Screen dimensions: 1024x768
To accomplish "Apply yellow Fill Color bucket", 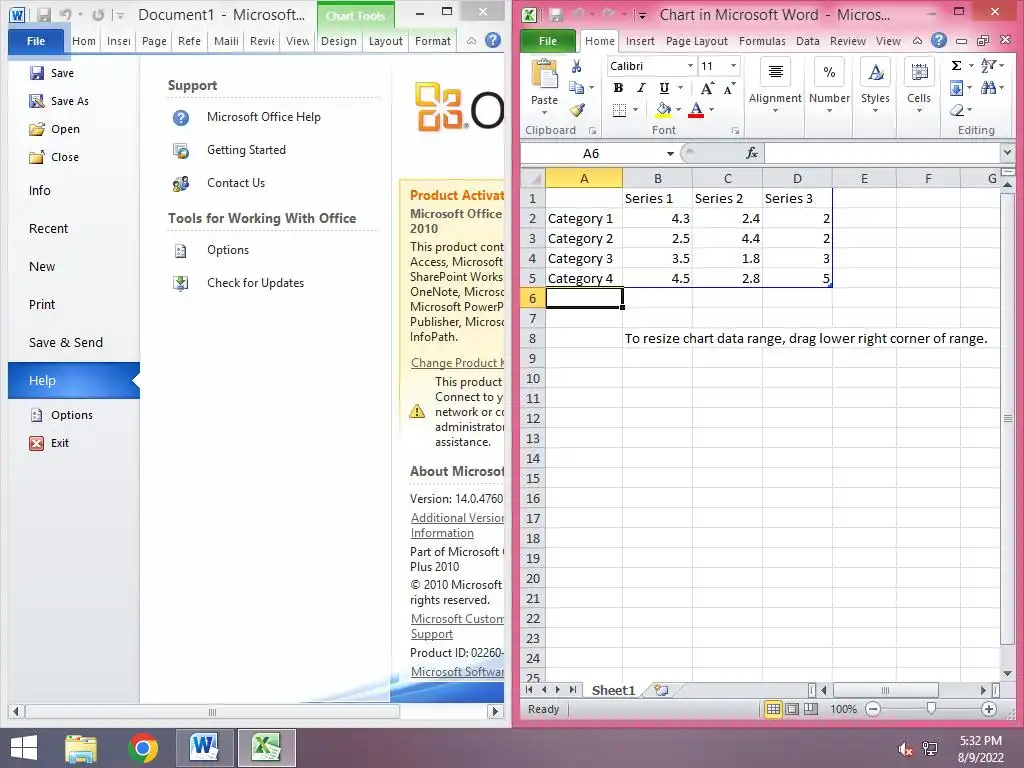I will click(664, 110).
